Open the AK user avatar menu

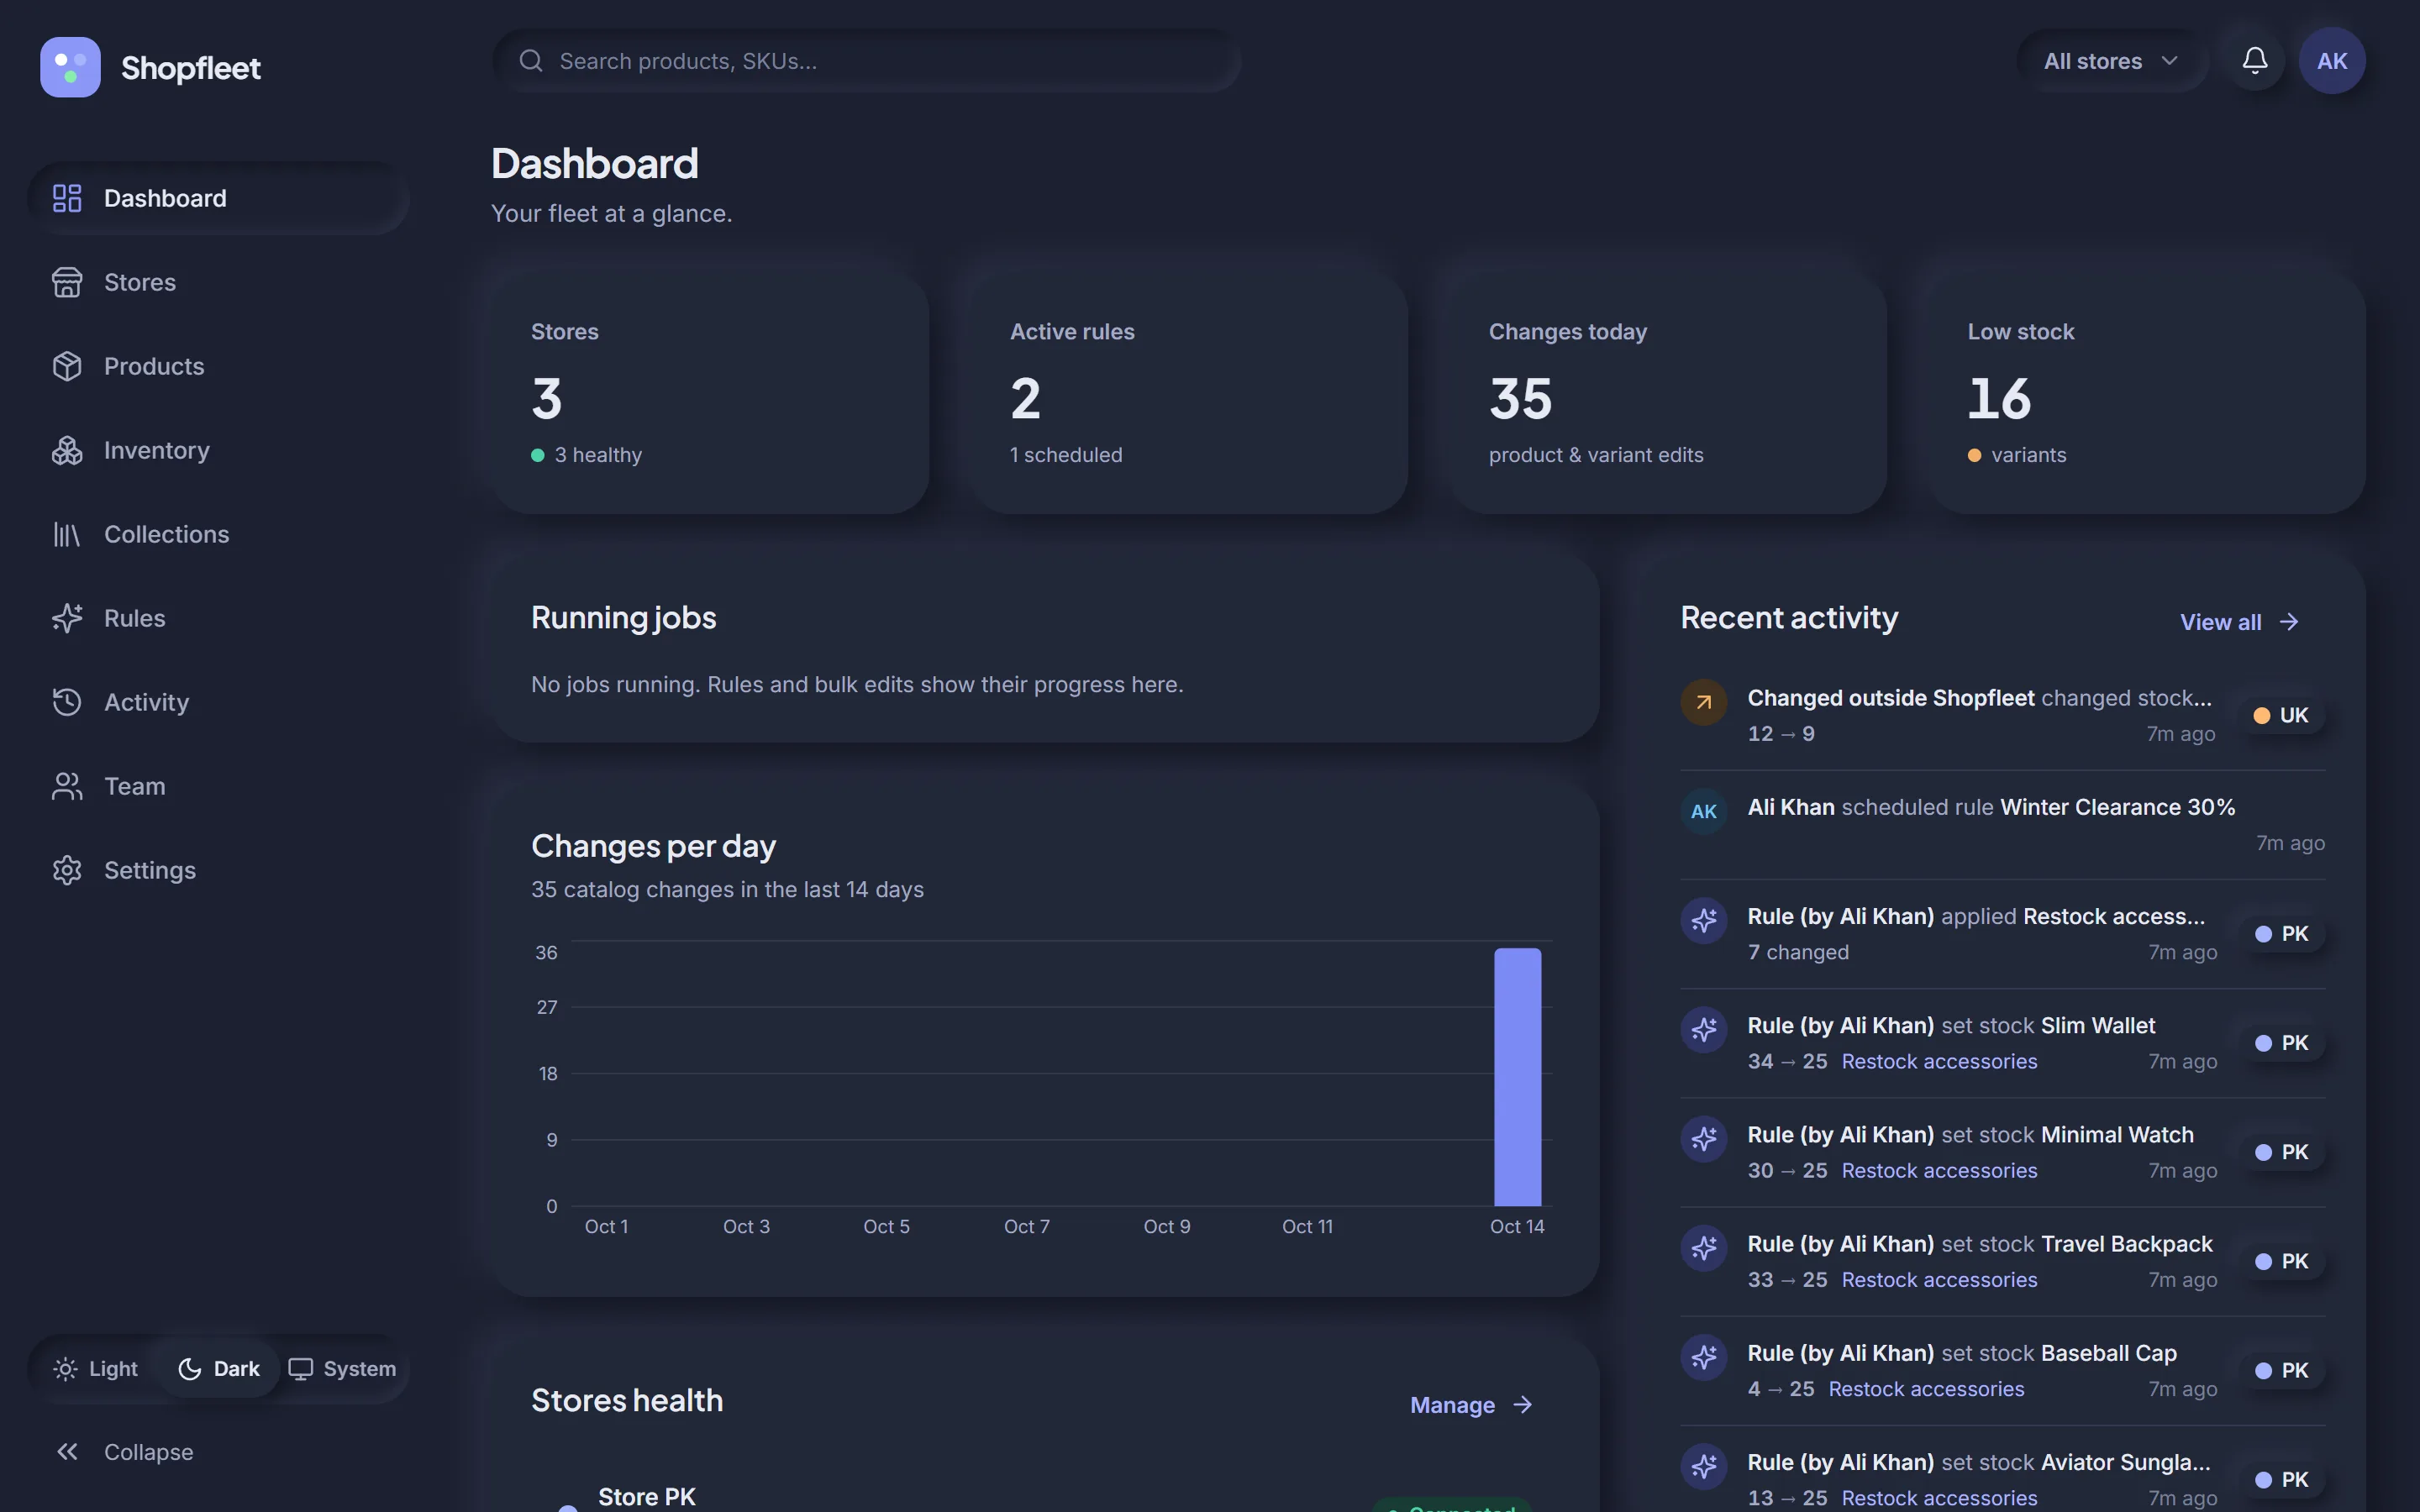2331,61
